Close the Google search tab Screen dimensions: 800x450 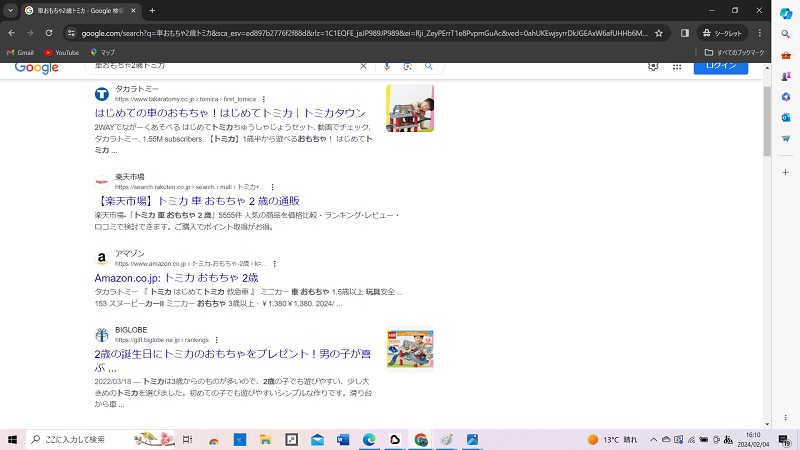click(133, 11)
